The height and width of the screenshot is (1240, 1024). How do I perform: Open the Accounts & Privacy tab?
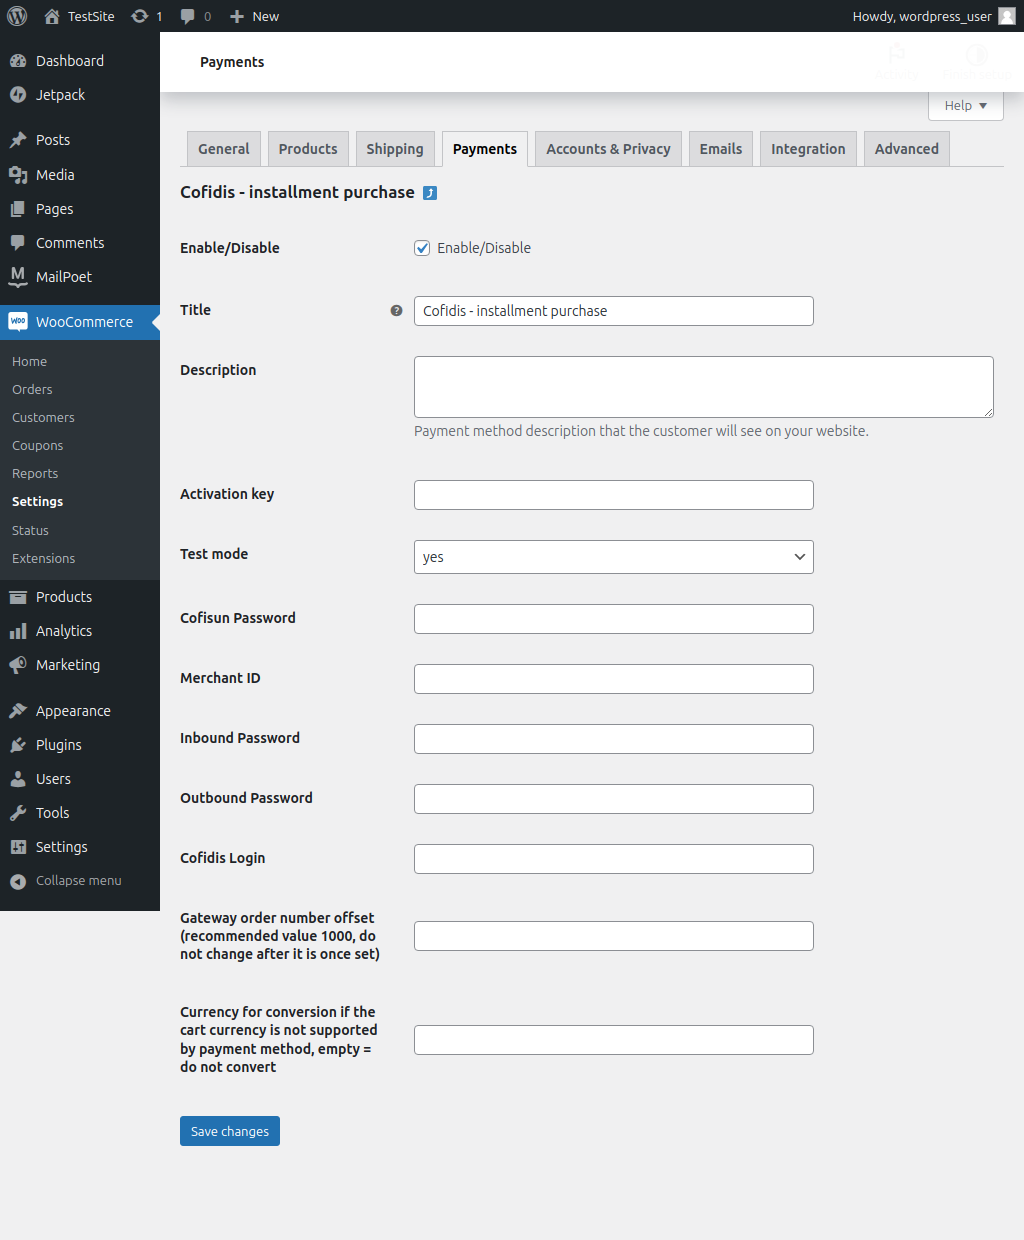click(608, 148)
